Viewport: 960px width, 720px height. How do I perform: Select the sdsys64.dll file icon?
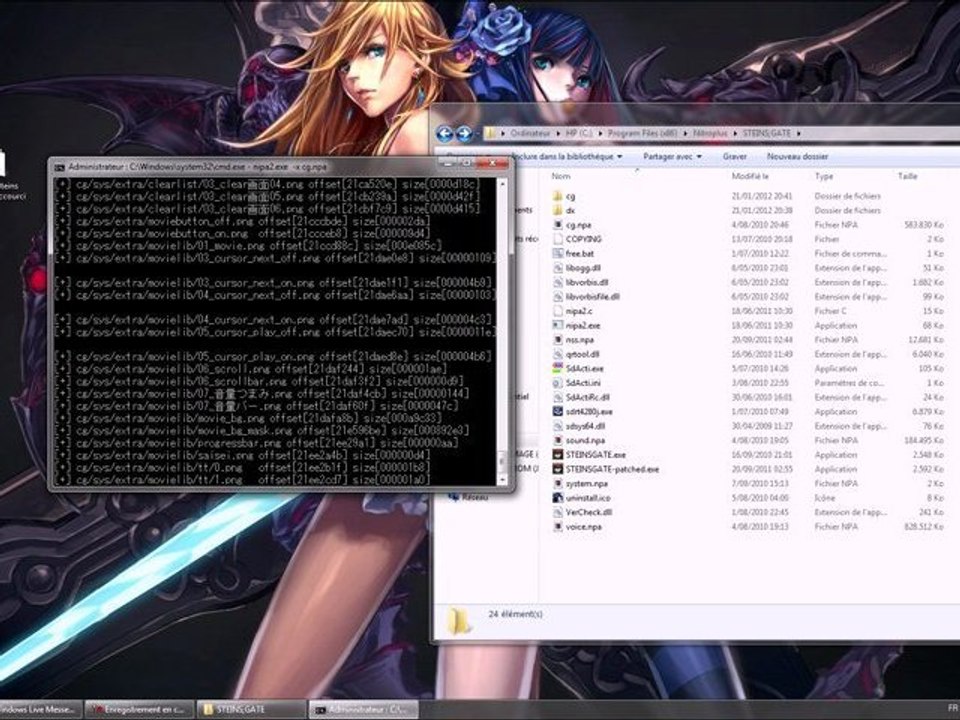(558, 426)
